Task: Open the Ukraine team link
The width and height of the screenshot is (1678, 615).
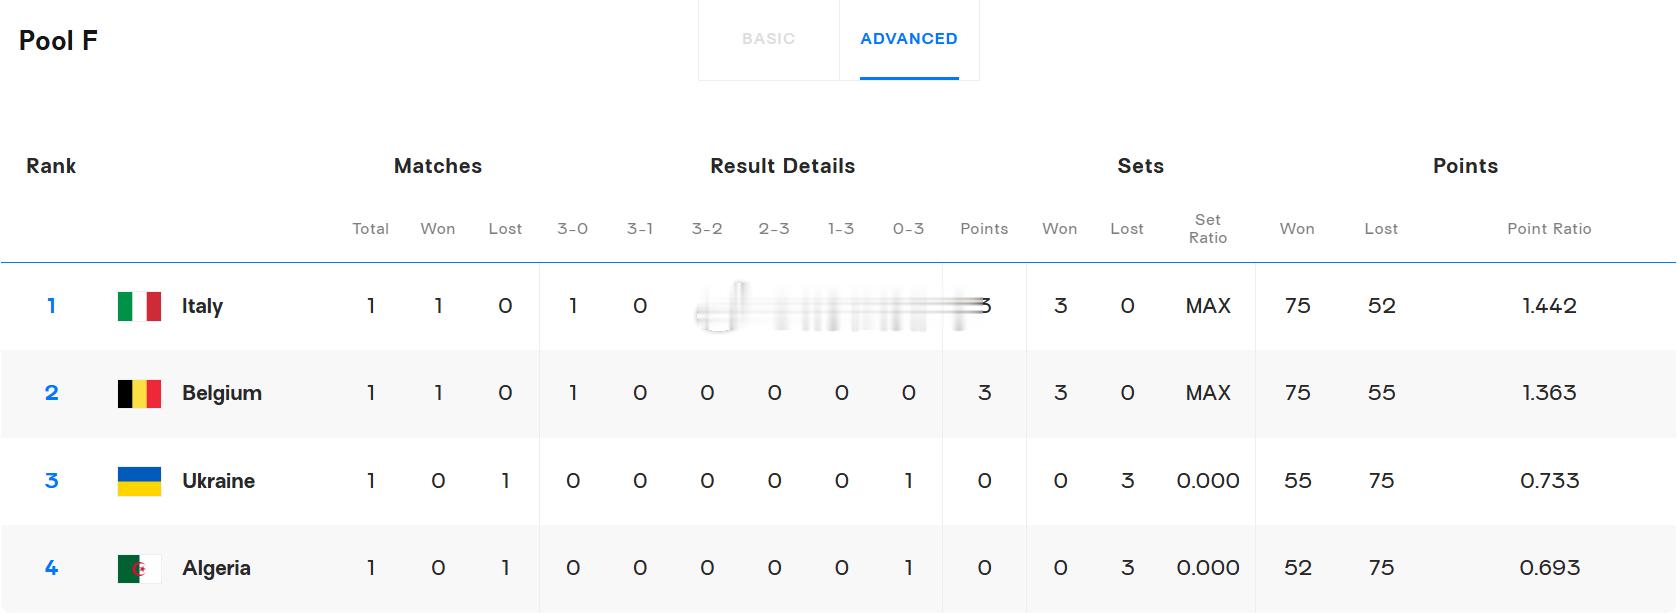Action: coord(218,481)
